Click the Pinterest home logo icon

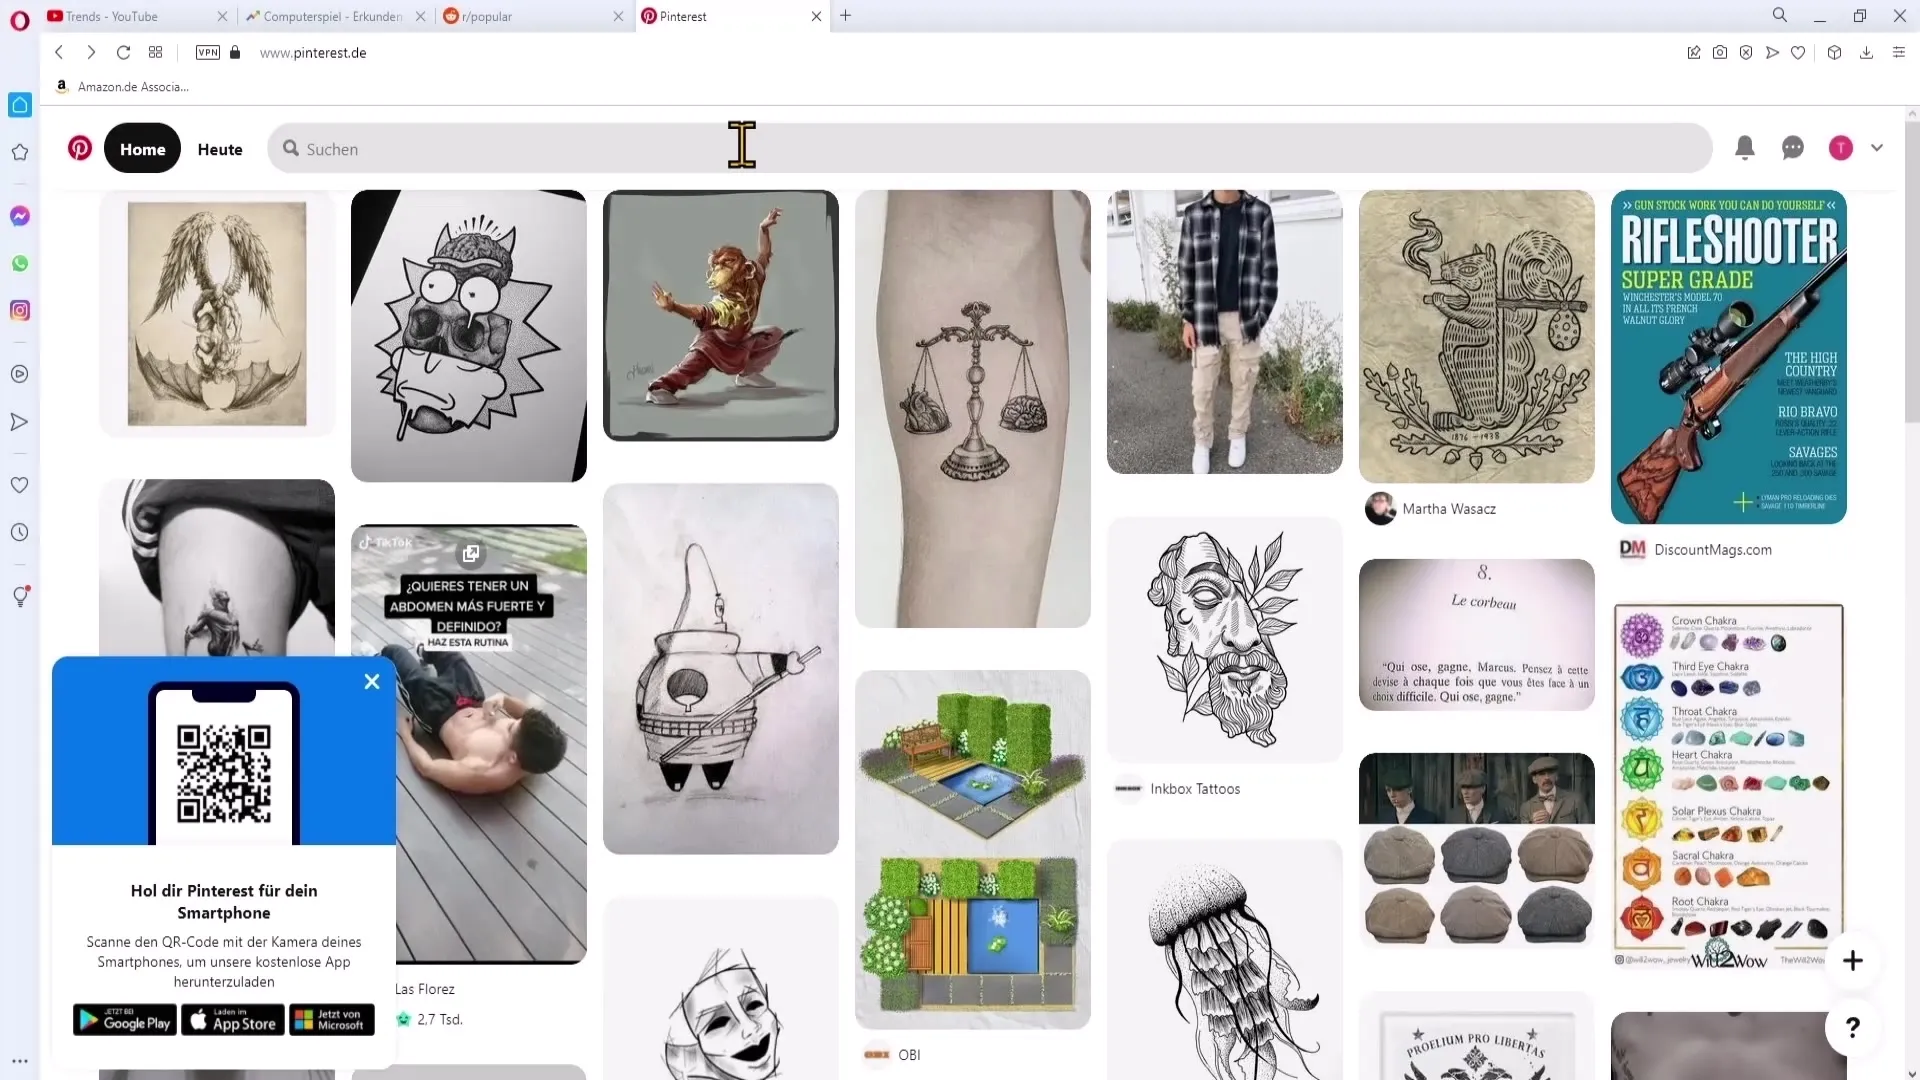[x=79, y=148]
